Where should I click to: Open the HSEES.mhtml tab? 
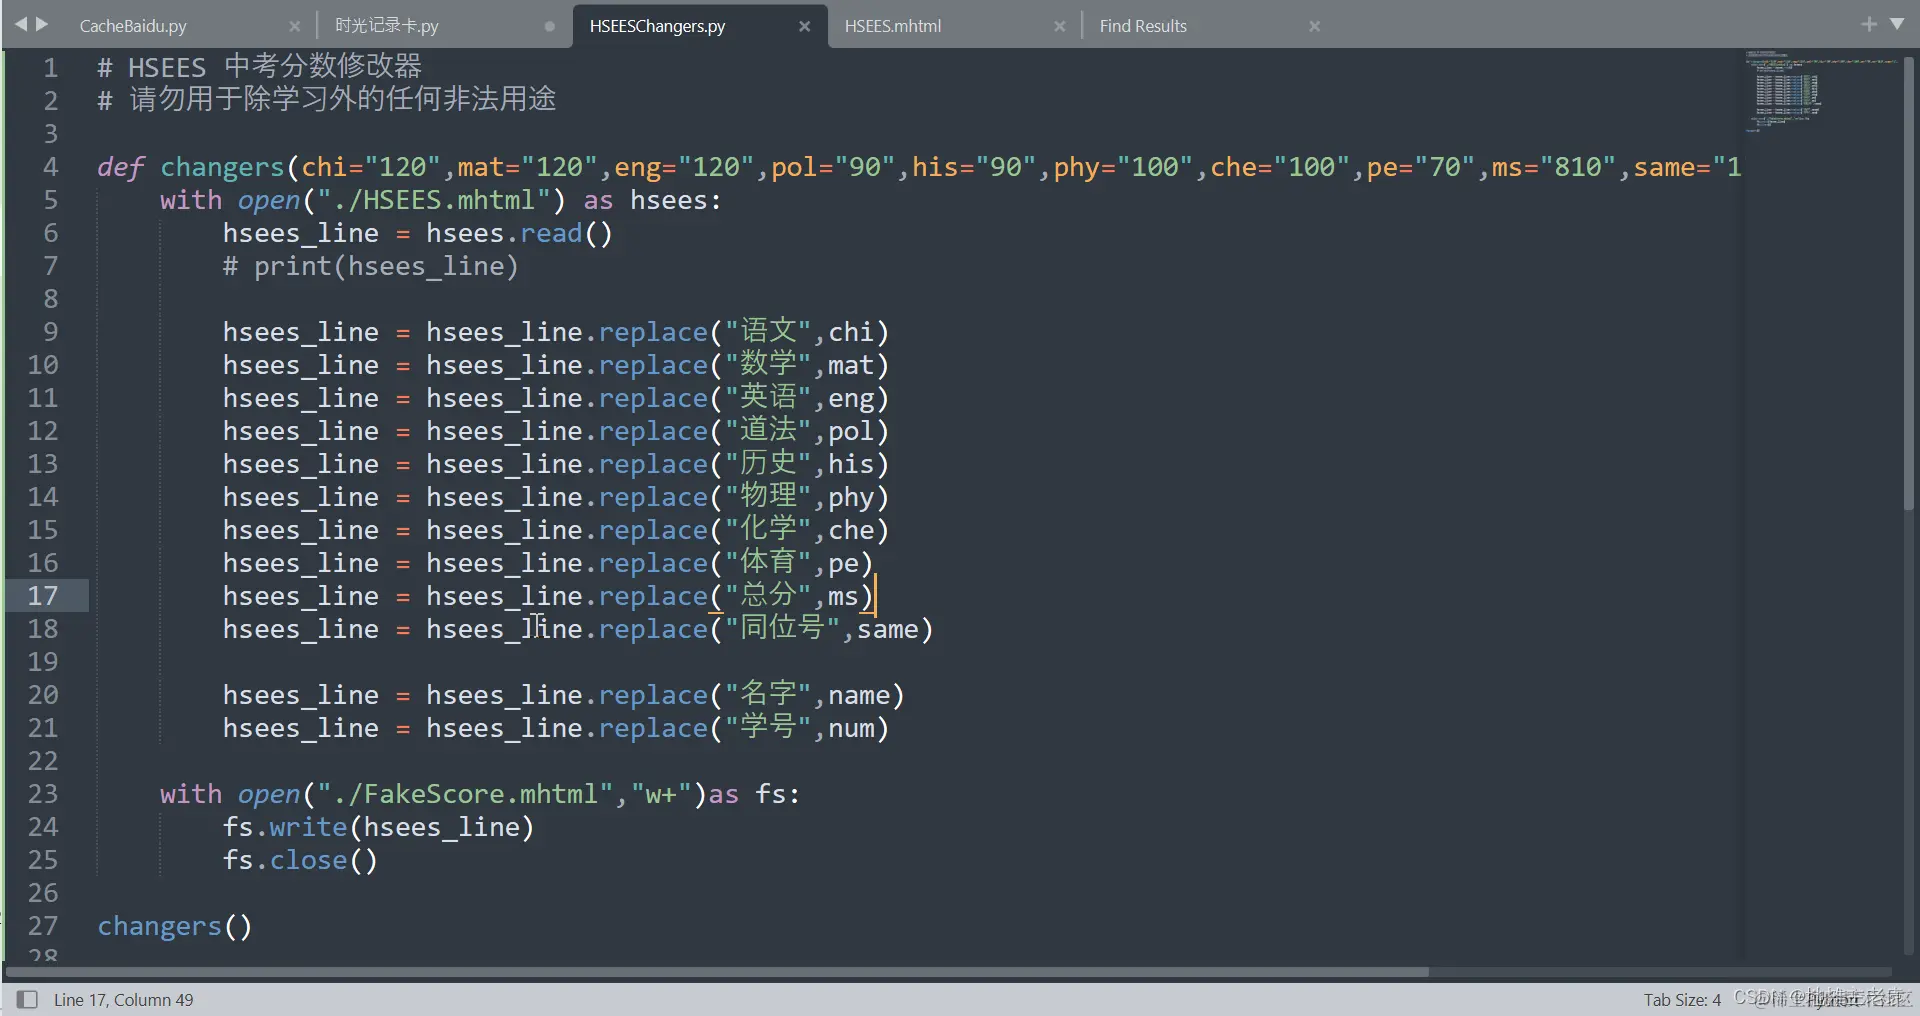[893, 26]
